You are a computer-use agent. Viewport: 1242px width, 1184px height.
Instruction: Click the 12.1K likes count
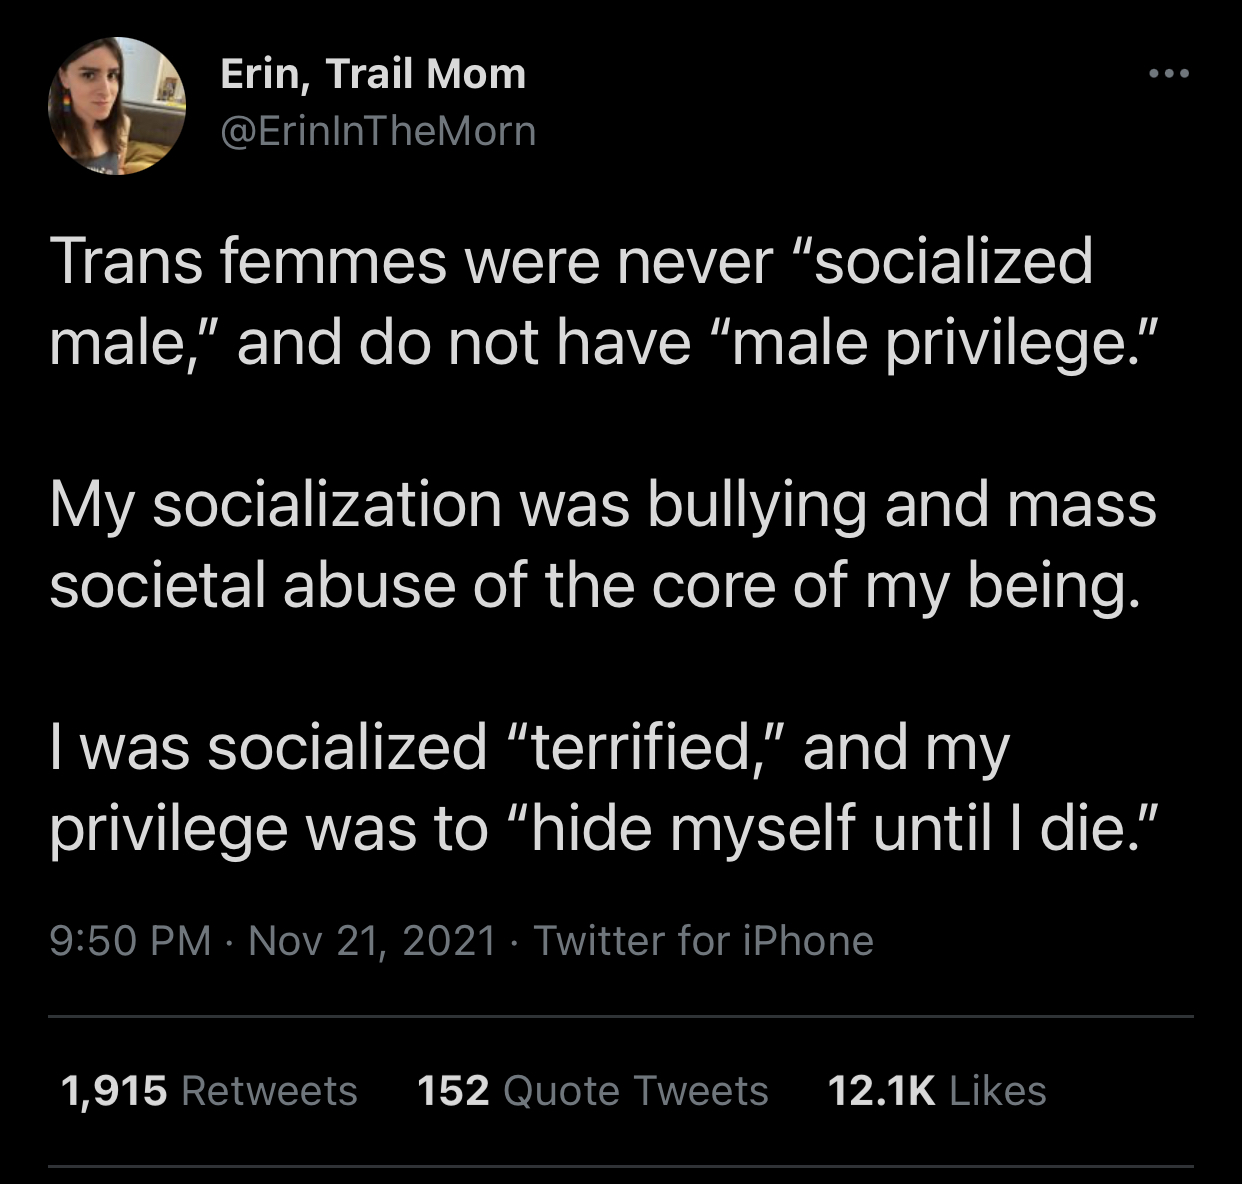click(881, 1090)
